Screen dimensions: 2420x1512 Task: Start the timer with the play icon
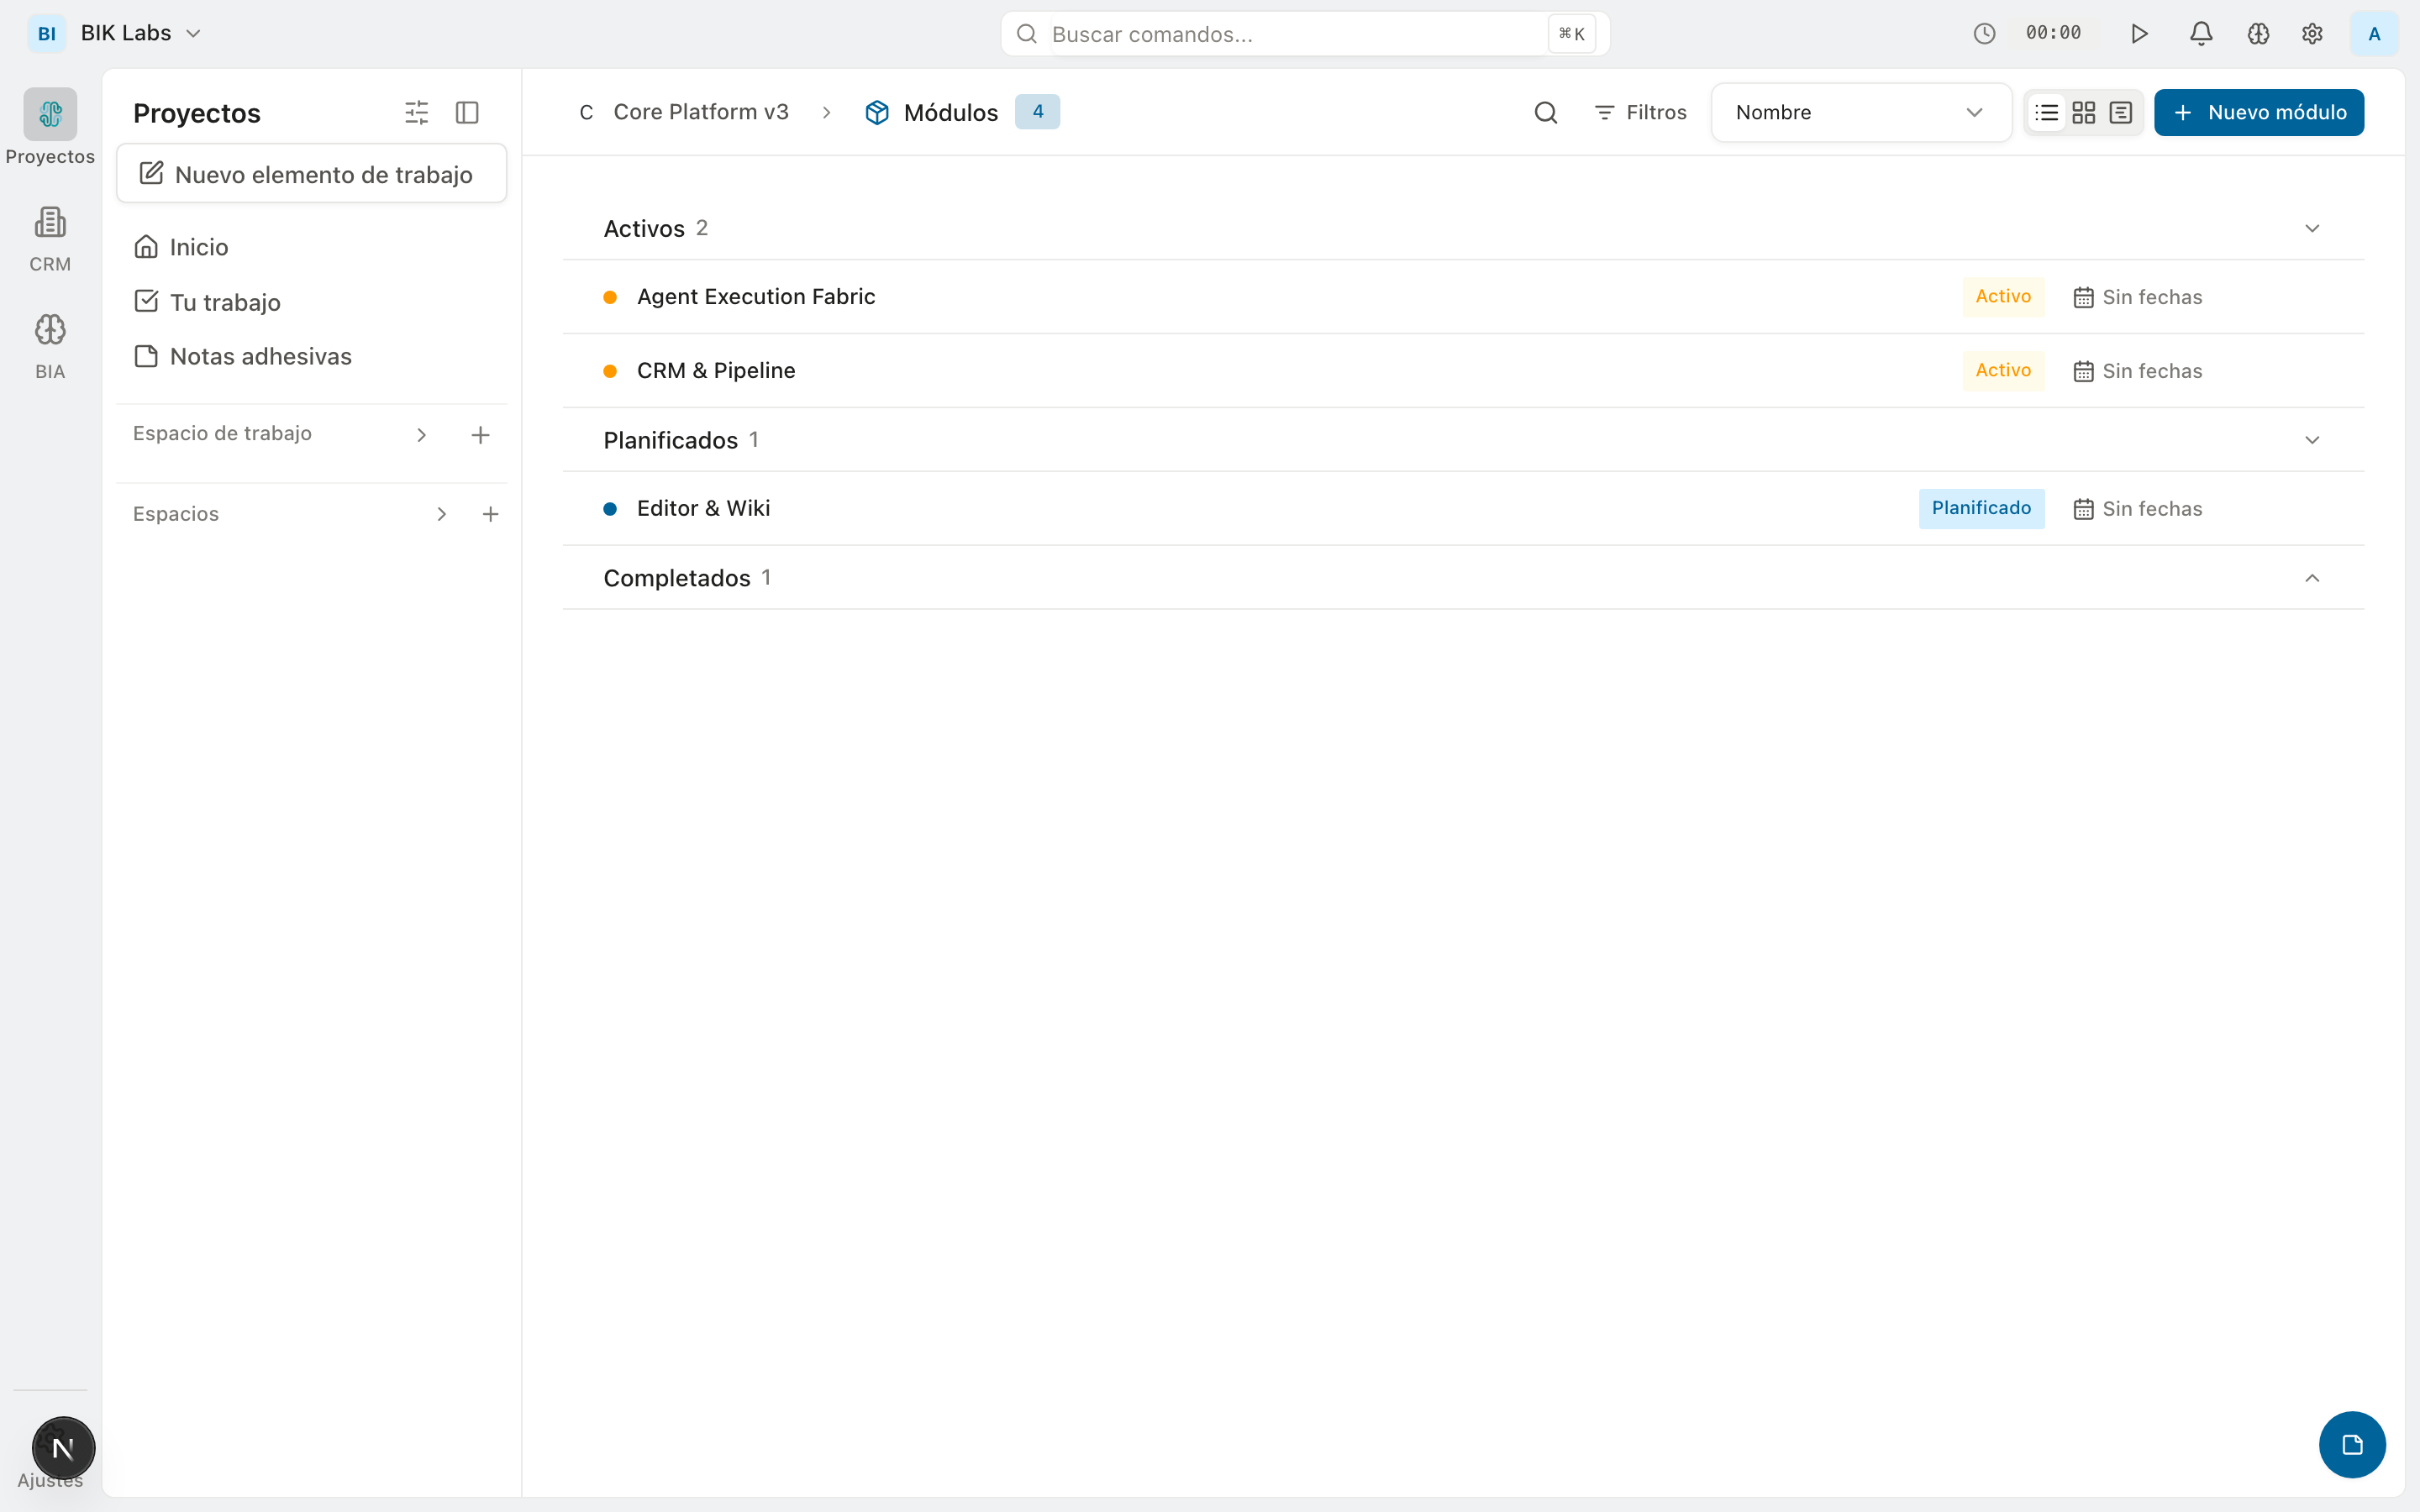pyautogui.click(x=2139, y=34)
